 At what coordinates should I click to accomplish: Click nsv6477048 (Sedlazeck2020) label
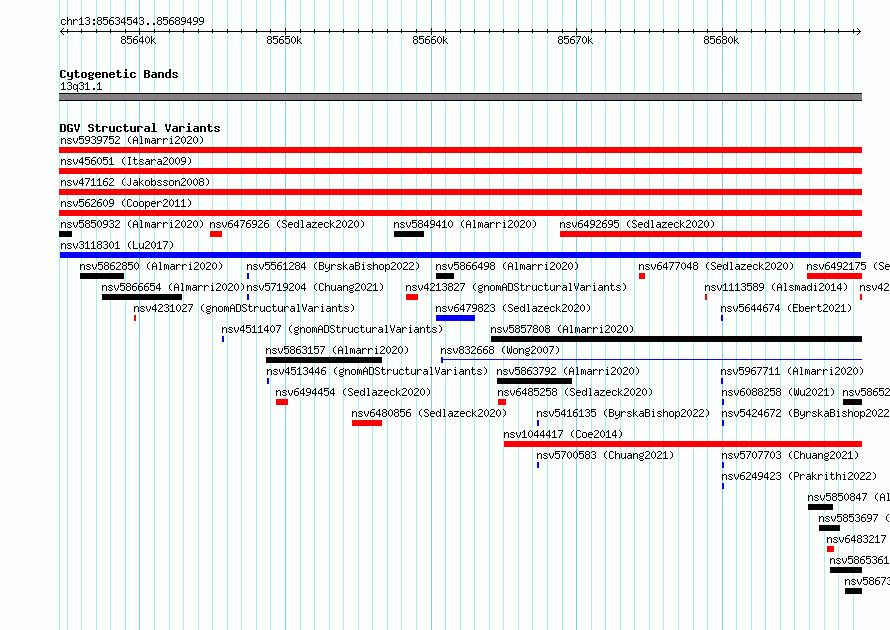click(x=716, y=266)
